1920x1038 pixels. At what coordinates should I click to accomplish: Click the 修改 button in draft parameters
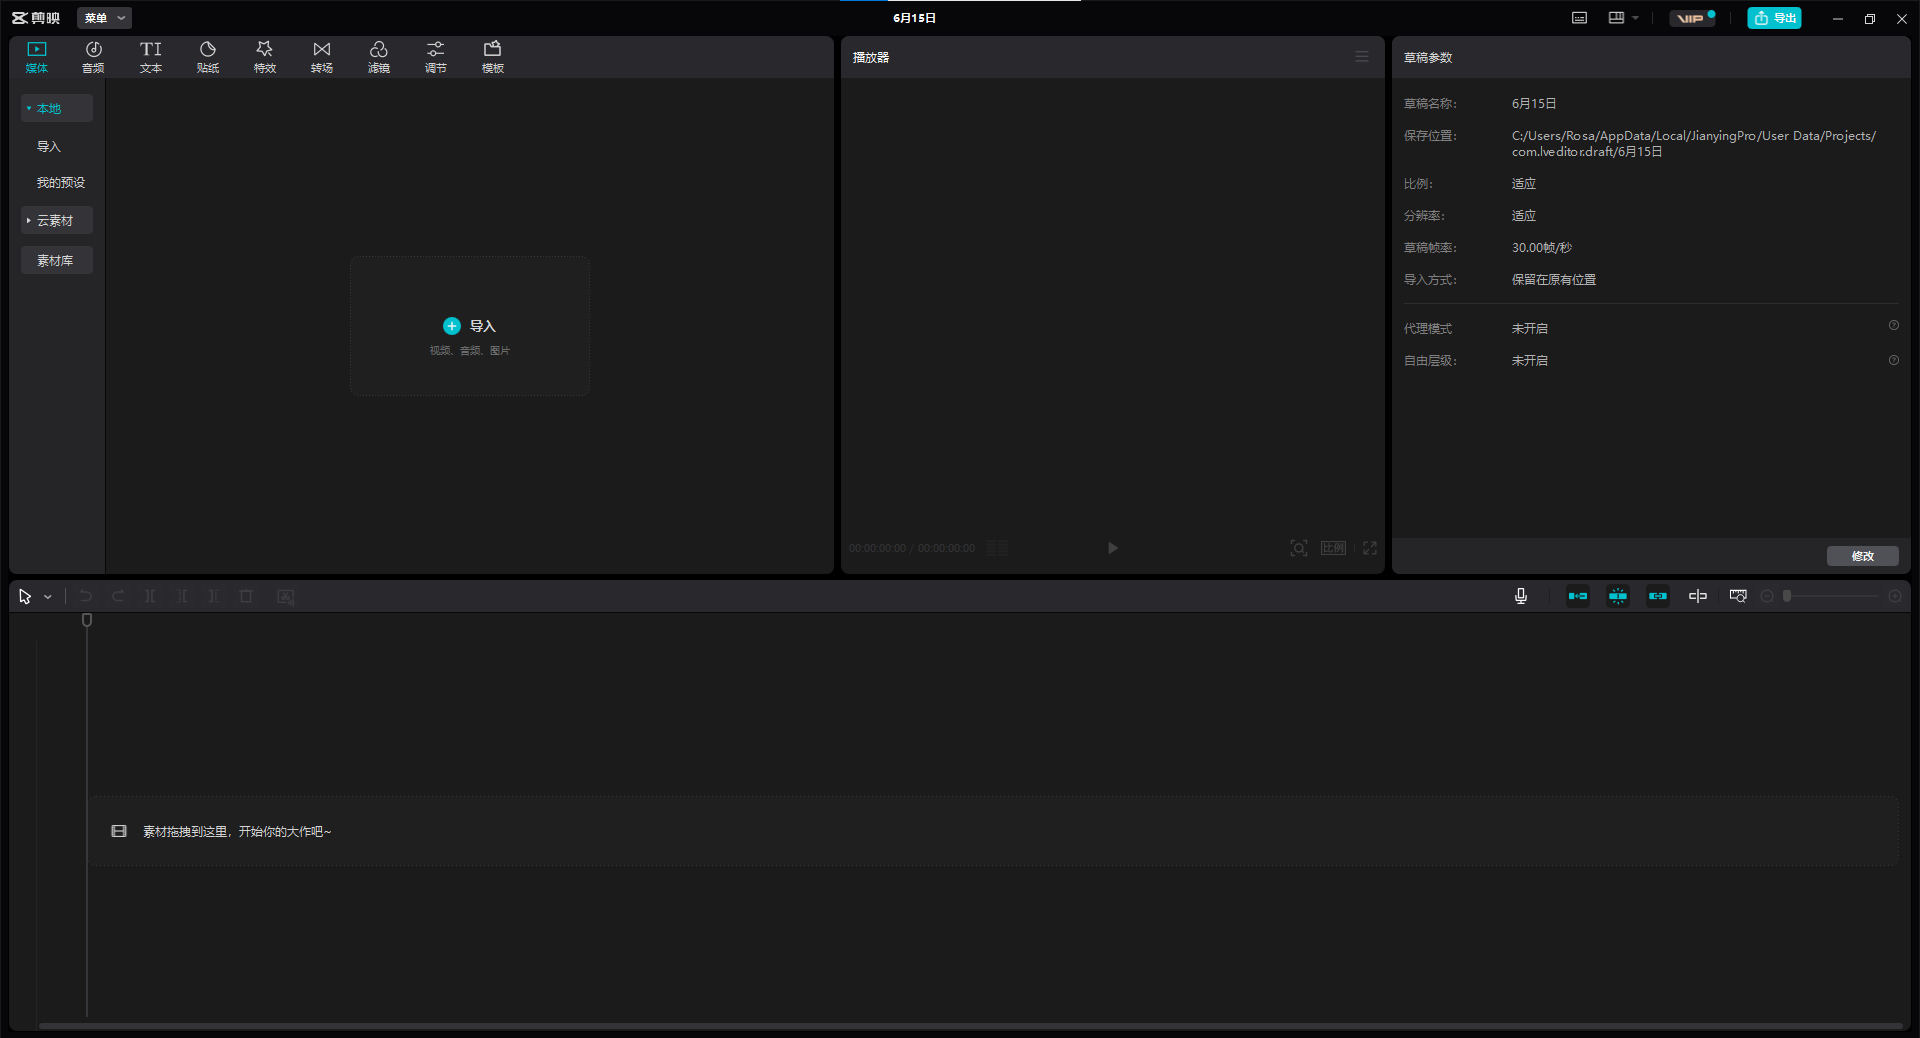pos(1862,556)
